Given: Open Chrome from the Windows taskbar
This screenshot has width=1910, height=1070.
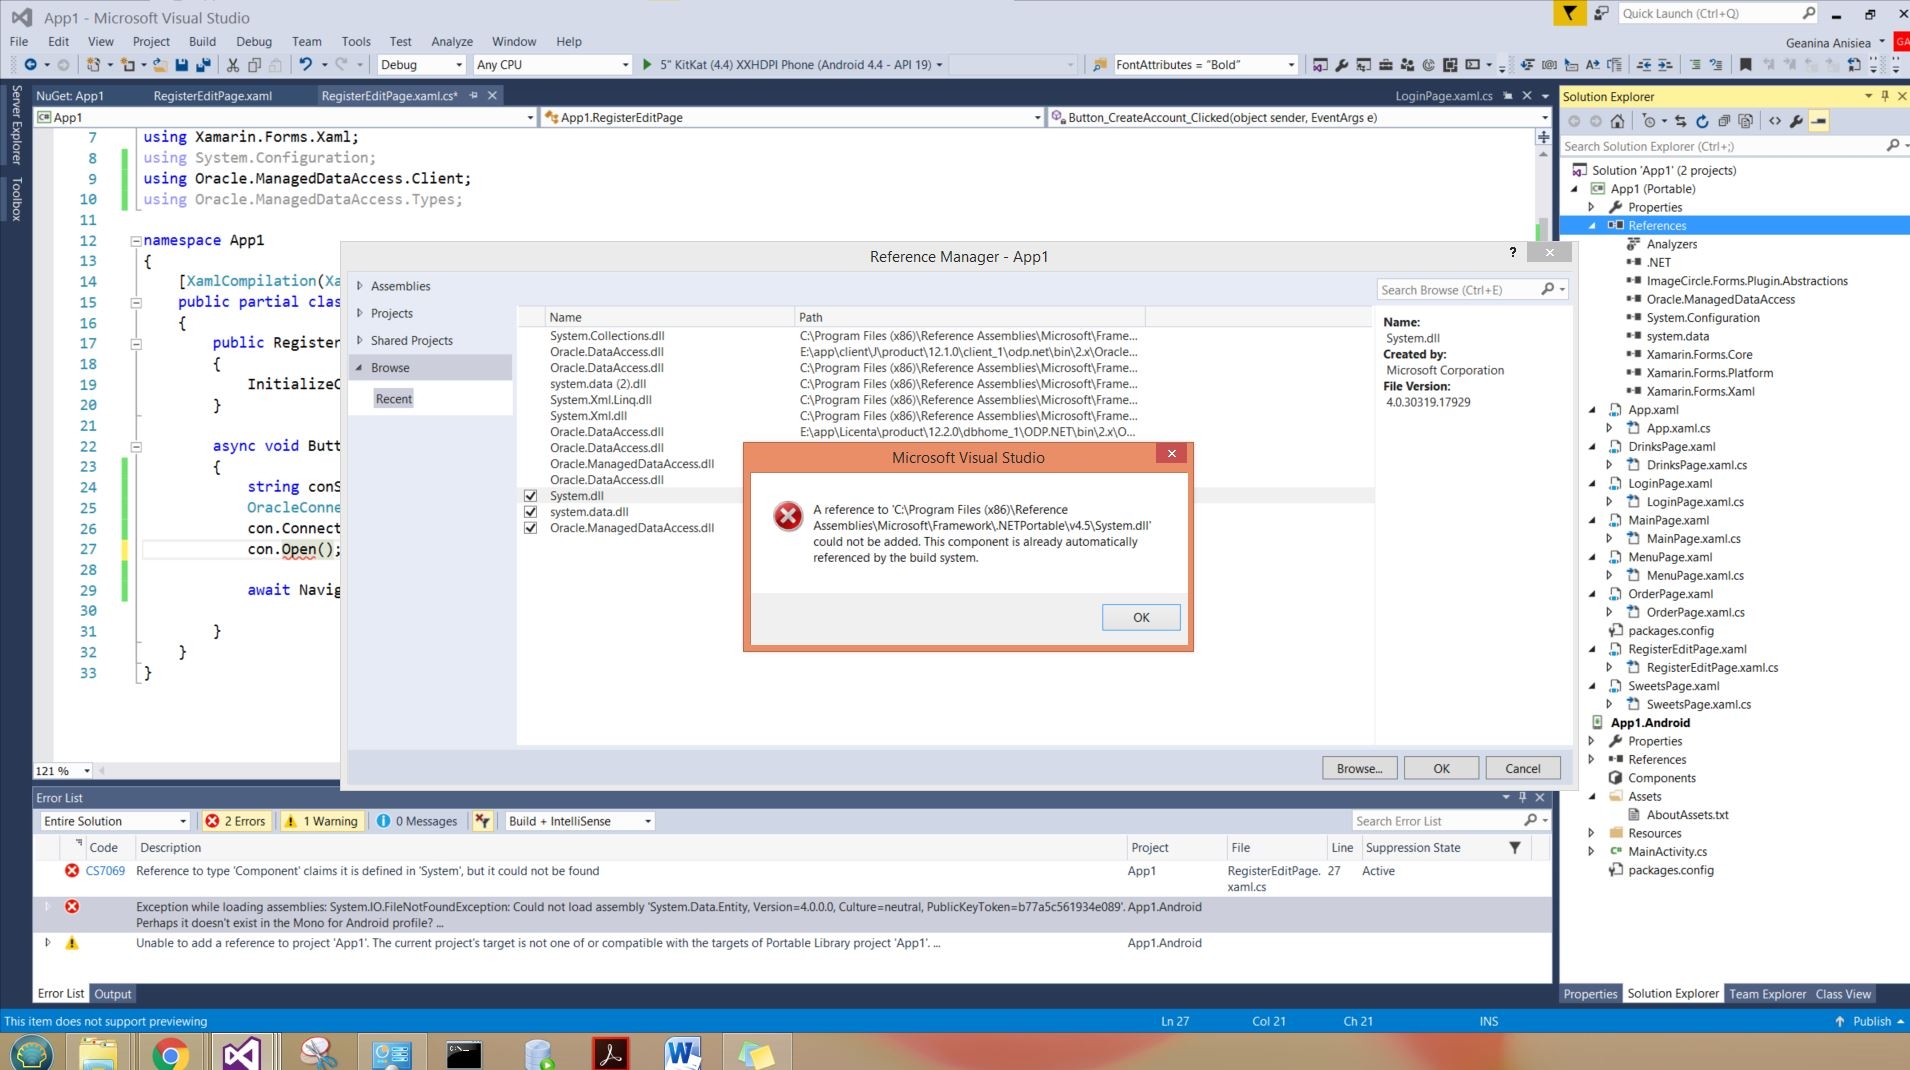Looking at the screenshot, I should [x=171, y=1053].
